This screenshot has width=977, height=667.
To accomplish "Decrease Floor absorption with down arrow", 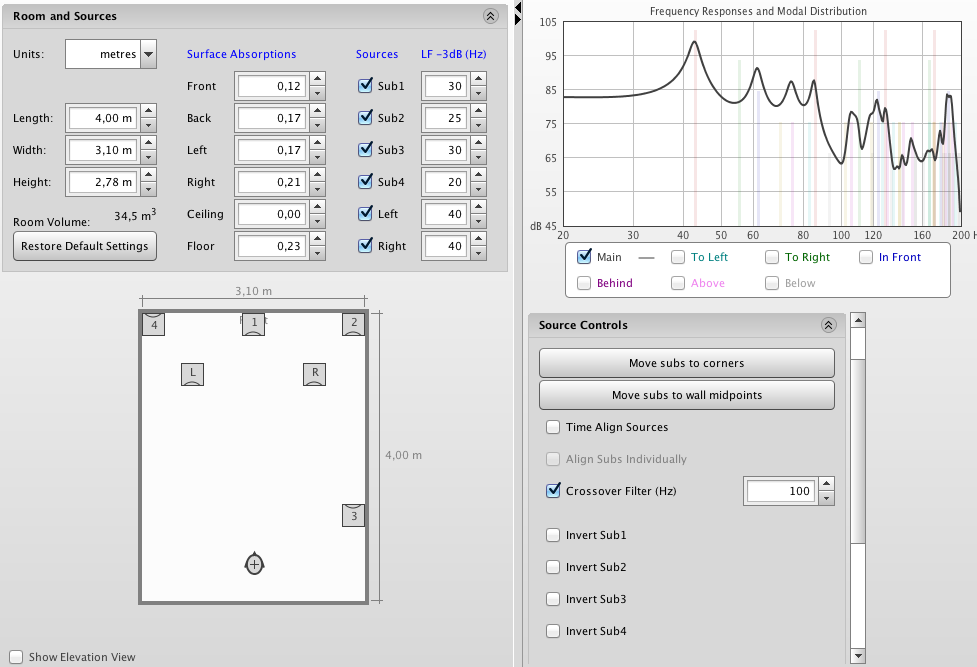I will [318, 253].
